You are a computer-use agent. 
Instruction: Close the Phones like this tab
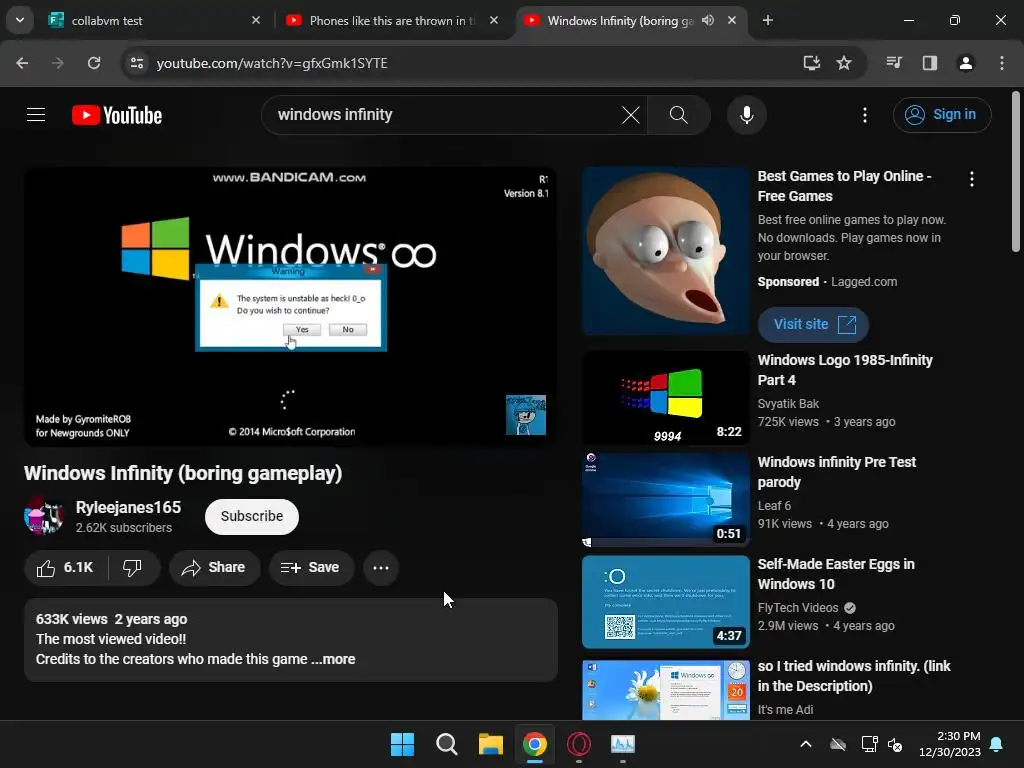click(494, 21)
